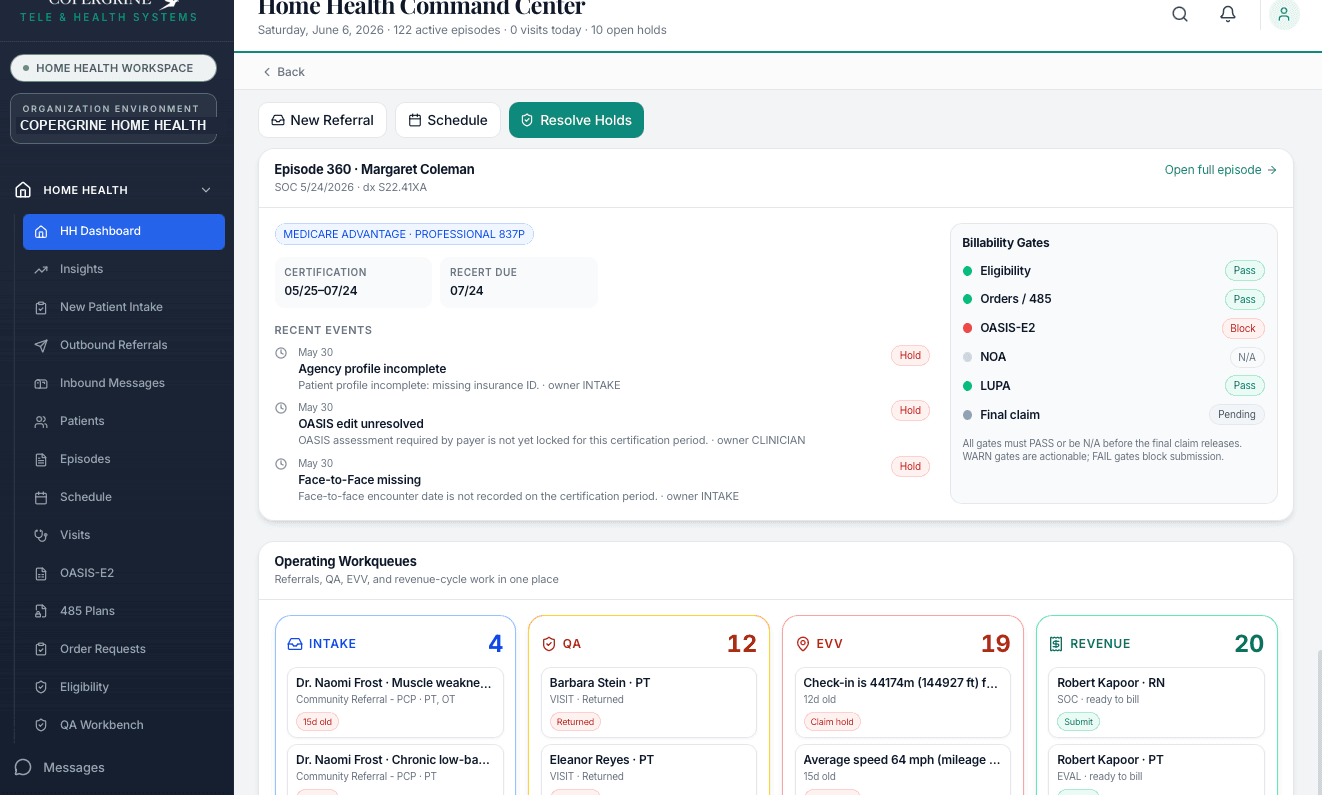The width and height of the screenshot is (1322, 795).
Task: Click the Medicare Advantage Professional 837P tag
Action: [404, 234]
